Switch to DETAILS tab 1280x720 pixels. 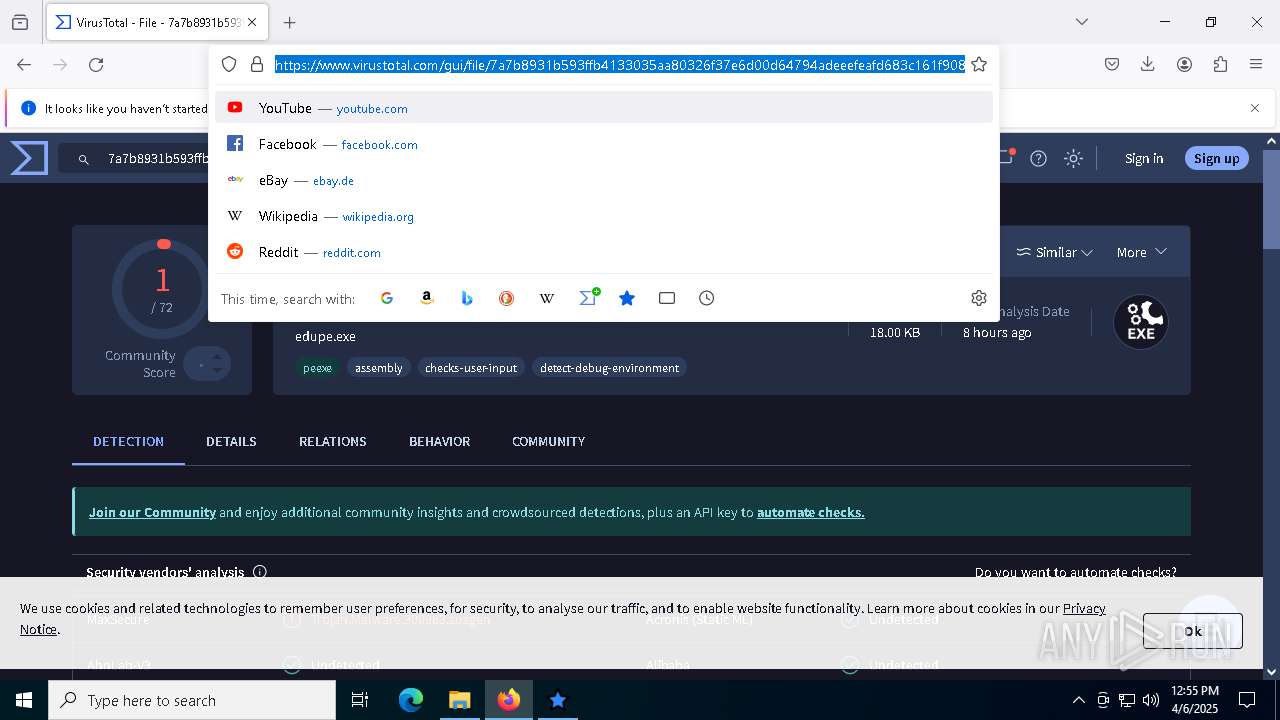tap(231, 441)
